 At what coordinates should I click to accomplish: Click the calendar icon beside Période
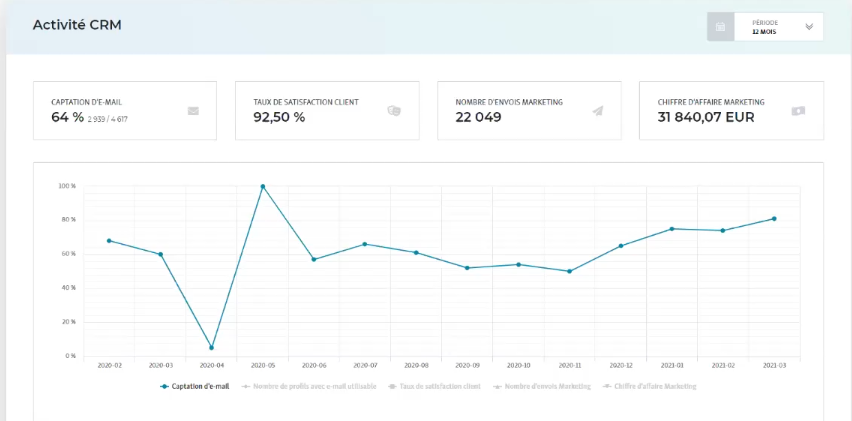(721, 27)
